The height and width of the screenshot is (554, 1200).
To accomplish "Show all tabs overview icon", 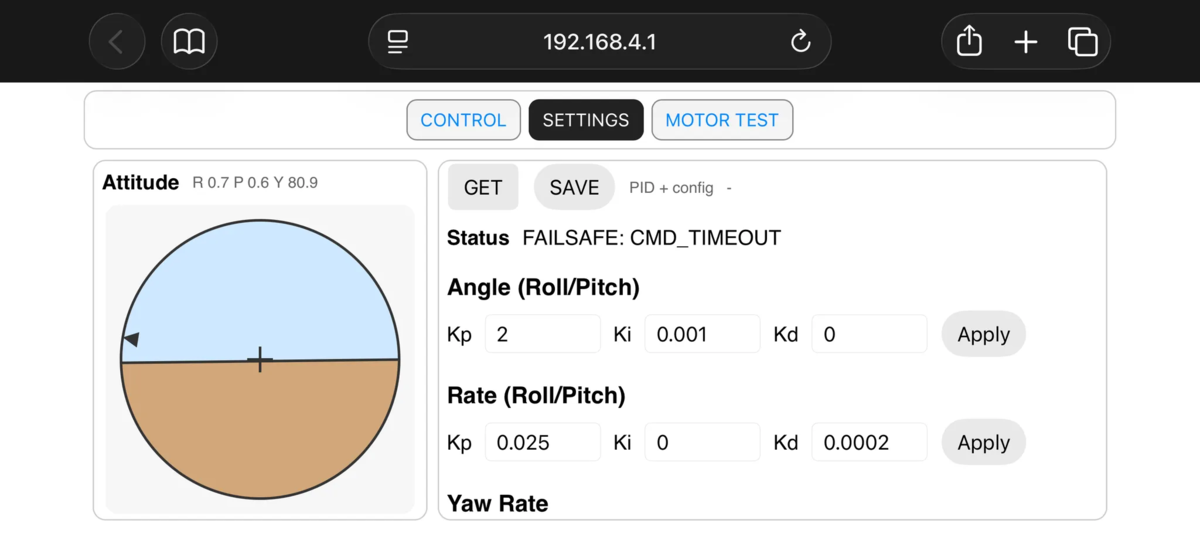I will click(x=1082, y=42).
